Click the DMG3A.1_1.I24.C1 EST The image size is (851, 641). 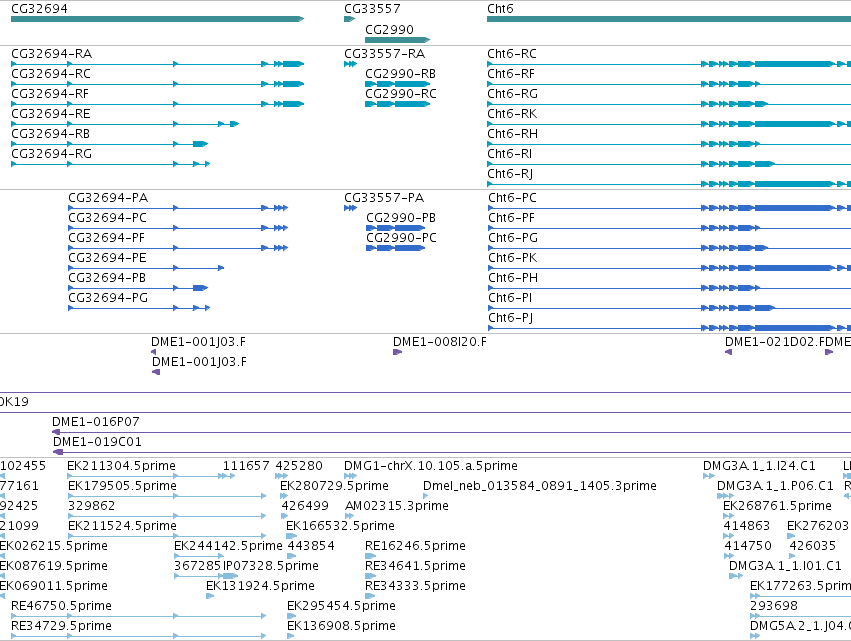pos(709,476)
